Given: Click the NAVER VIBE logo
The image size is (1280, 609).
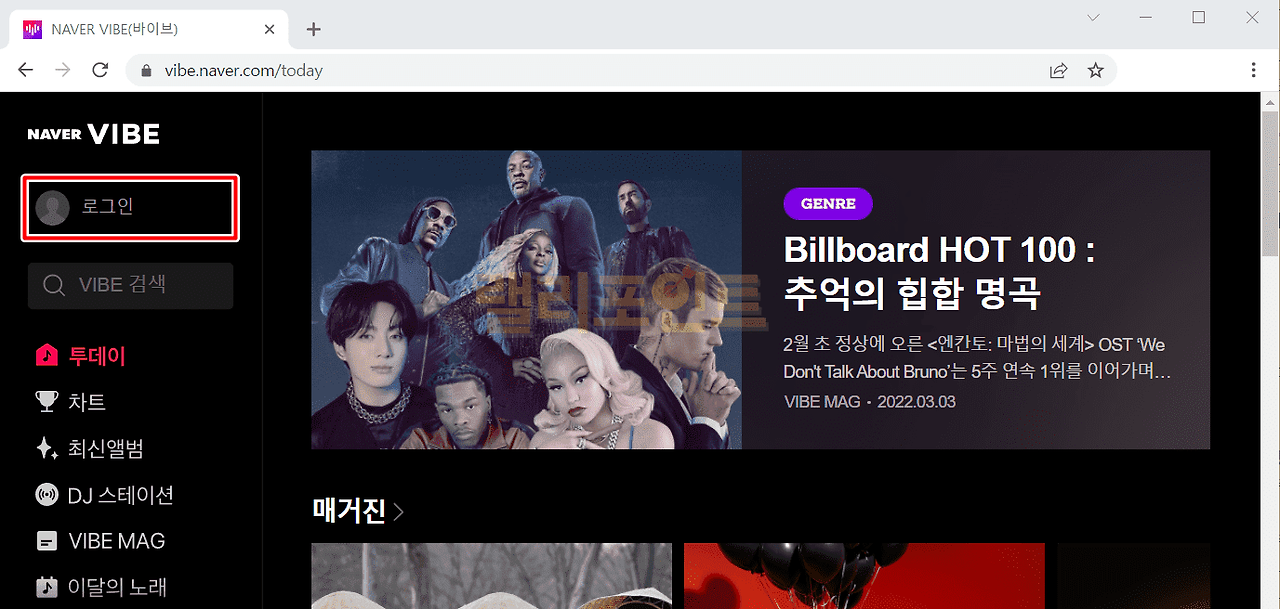Looking at the screenshot, I should tap(93, 135).
